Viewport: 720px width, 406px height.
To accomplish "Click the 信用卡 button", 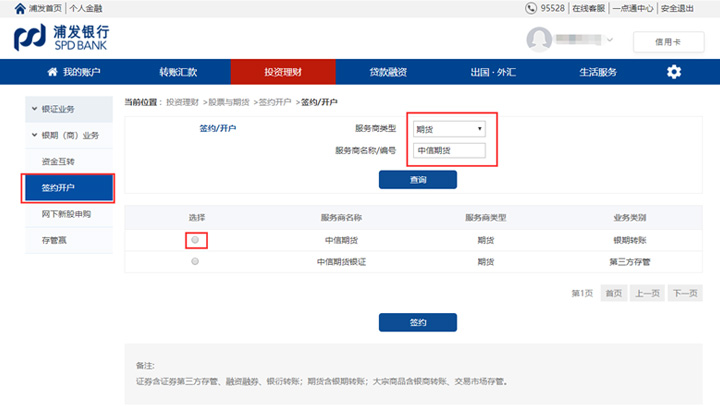I will (668, 41).
